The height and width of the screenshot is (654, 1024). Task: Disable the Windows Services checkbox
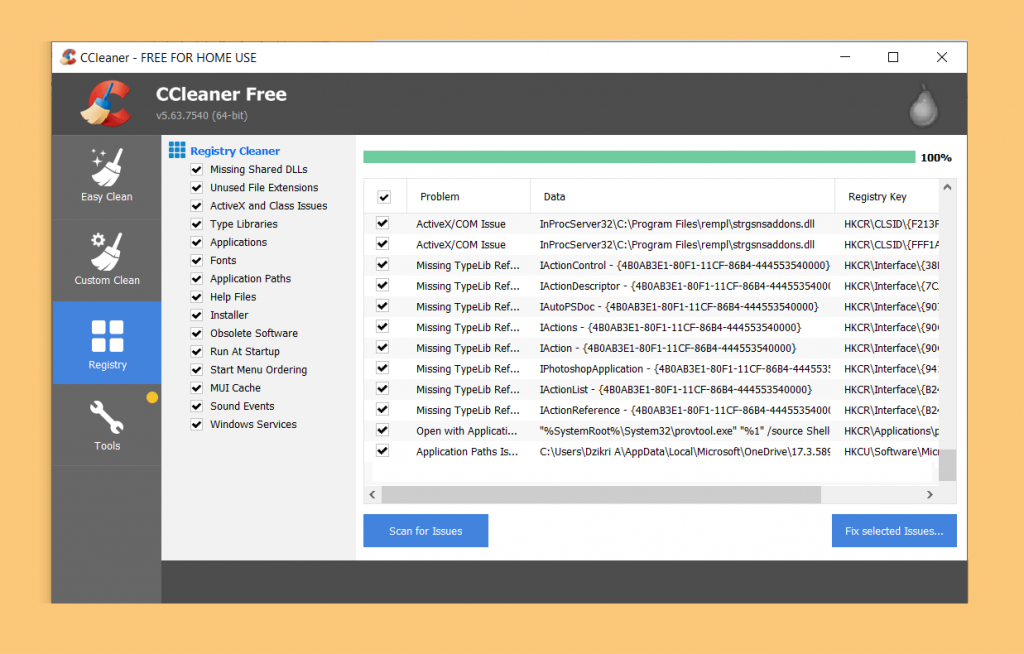click(197, 425)
